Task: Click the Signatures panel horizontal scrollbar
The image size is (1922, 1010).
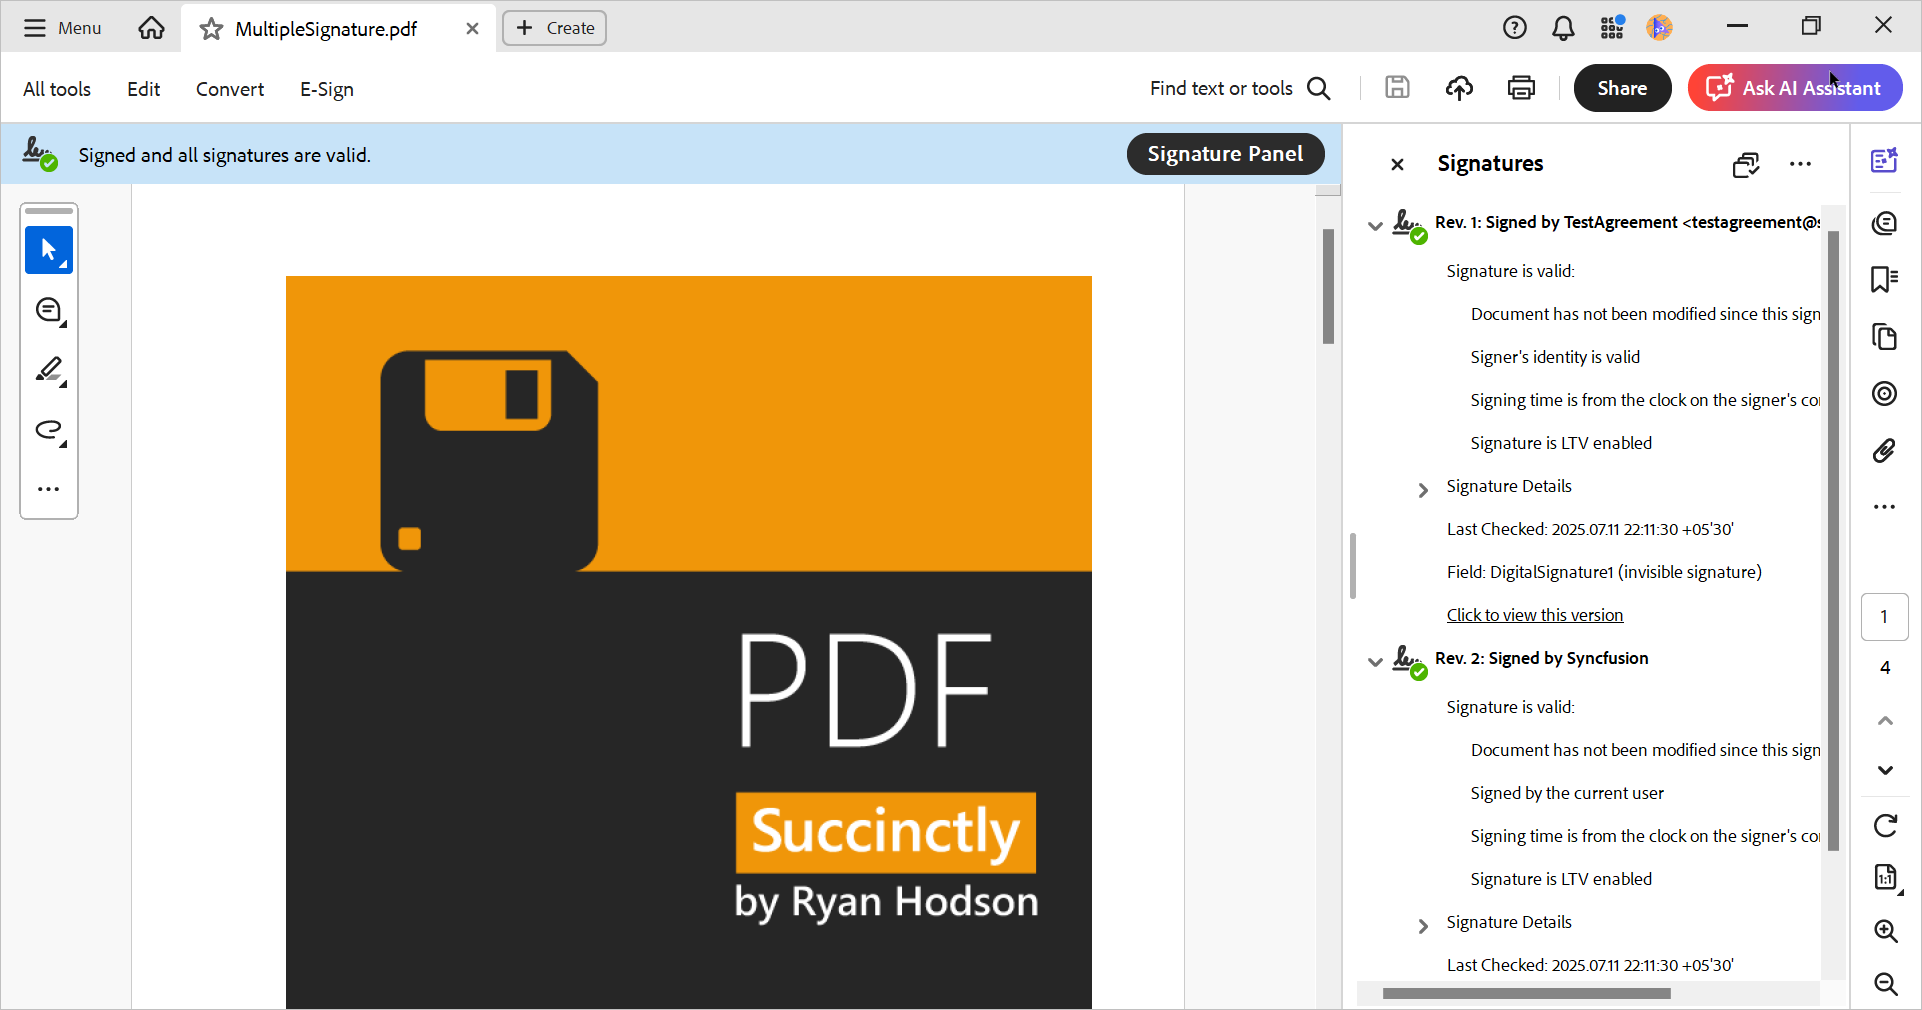Action: pyautogui.click(x=1525, y=993)
